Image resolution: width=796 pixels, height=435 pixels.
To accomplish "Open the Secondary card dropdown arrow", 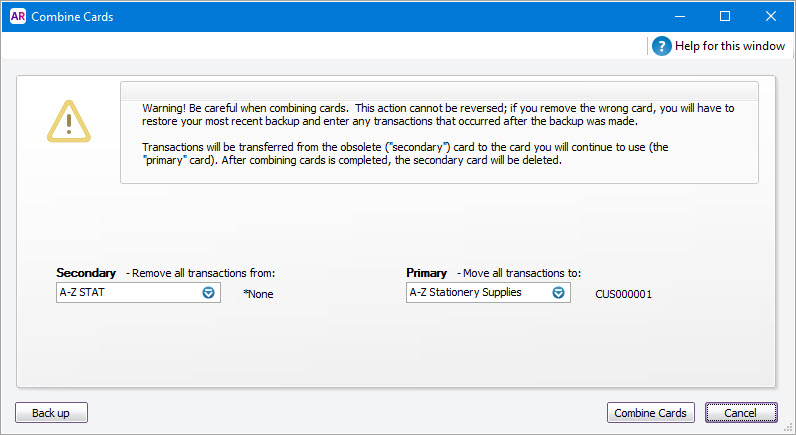I will coord(209,293).
